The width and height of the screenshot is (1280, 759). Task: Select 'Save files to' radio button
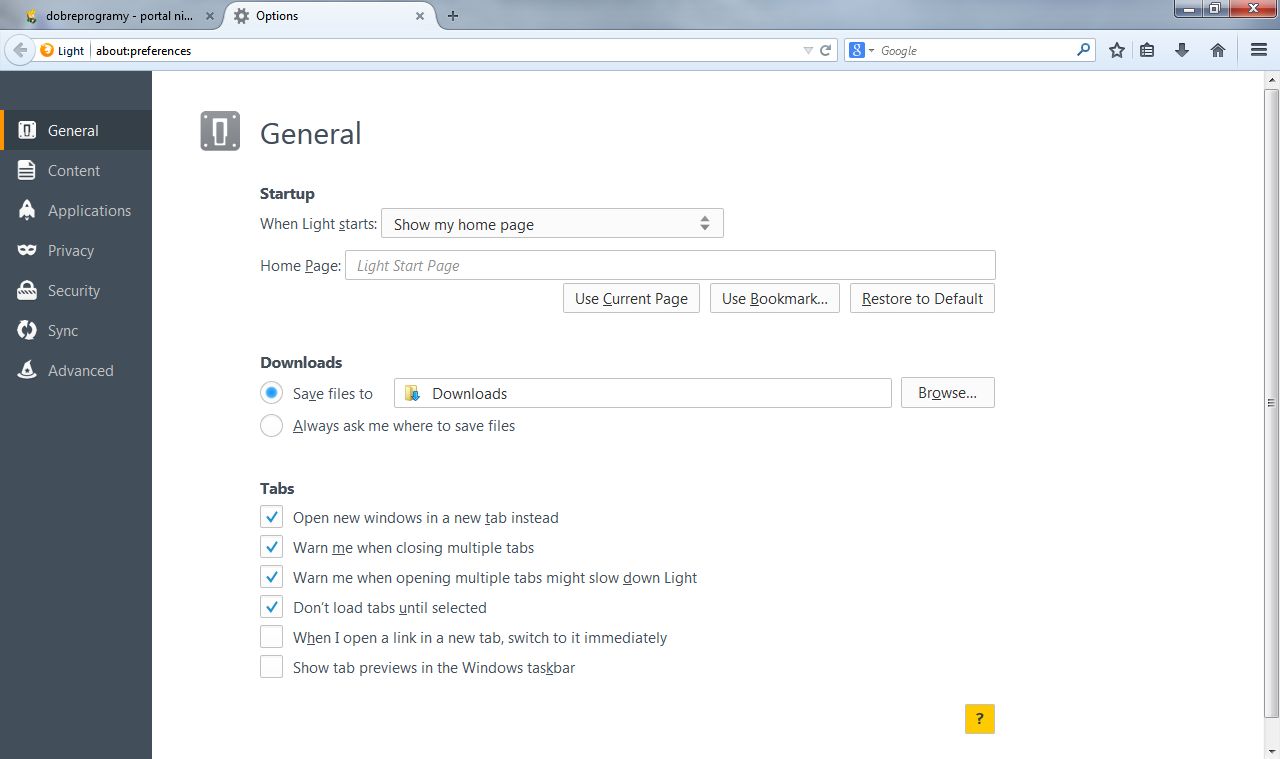(x=271, y=393)
